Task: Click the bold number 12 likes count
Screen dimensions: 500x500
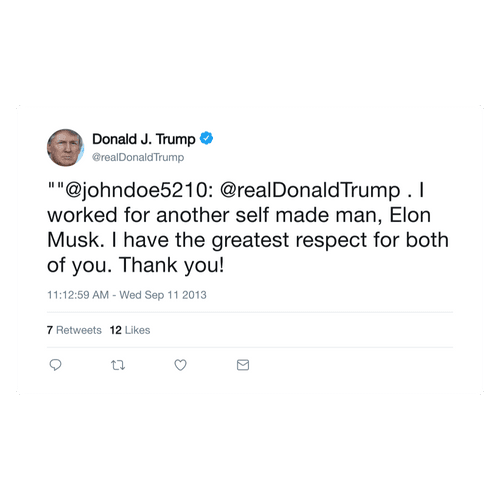Action: (116, 330)
